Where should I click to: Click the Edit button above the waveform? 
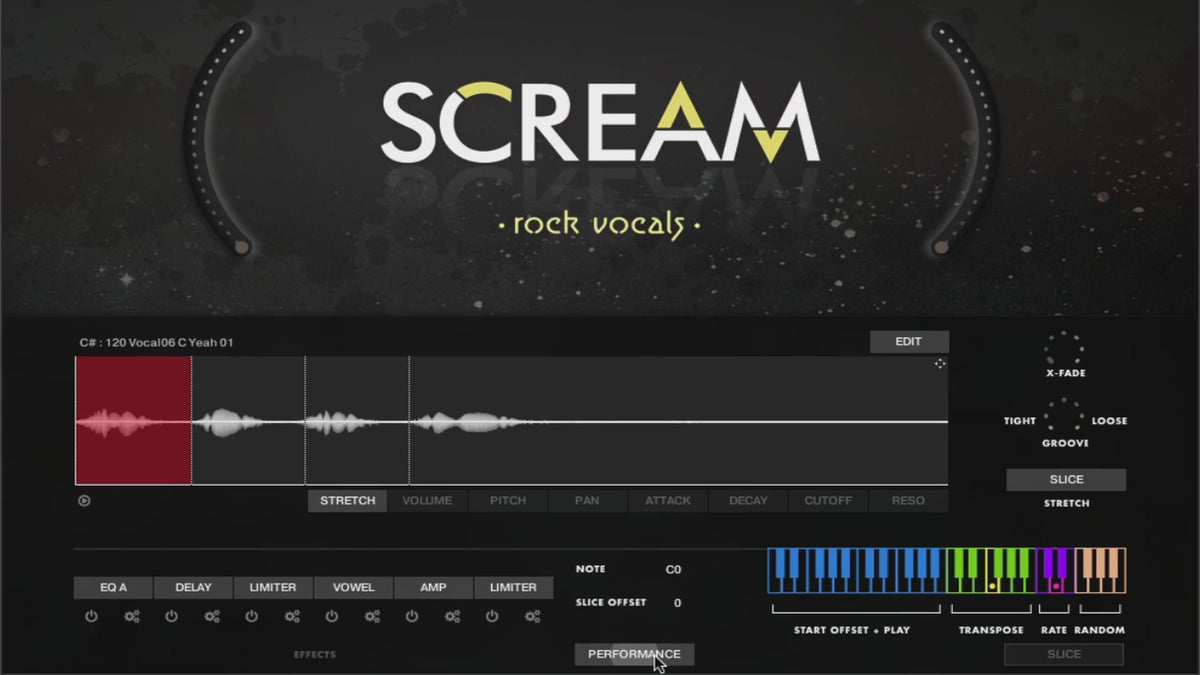pyautogui.click(x=908, y=342)
